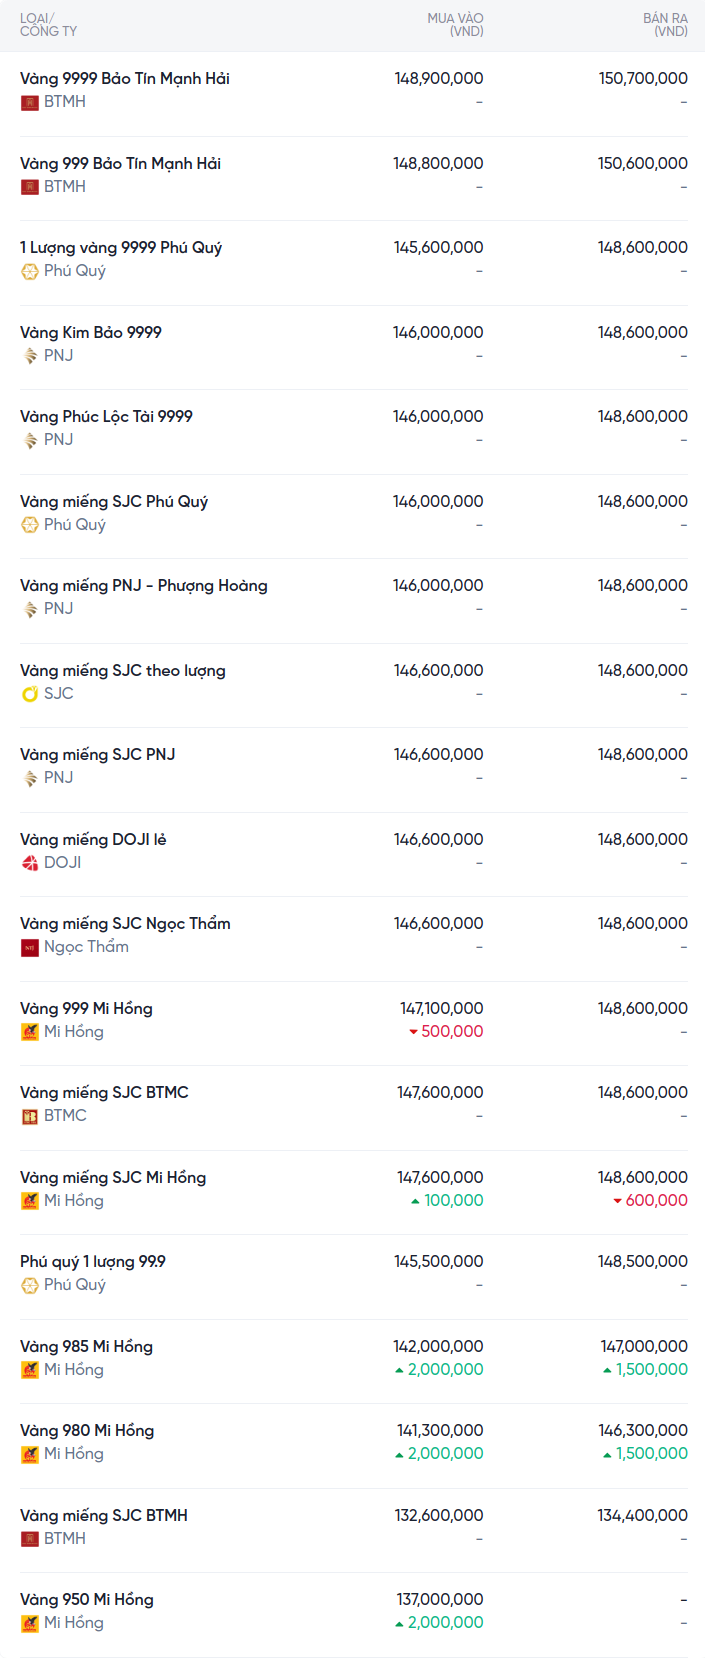The width and height of the screenshot is (705, 1658).
Task: Click the BTMH logo under Vàng 9999 Bảo Tín Mạnh Hải
Action: point(30,102)
